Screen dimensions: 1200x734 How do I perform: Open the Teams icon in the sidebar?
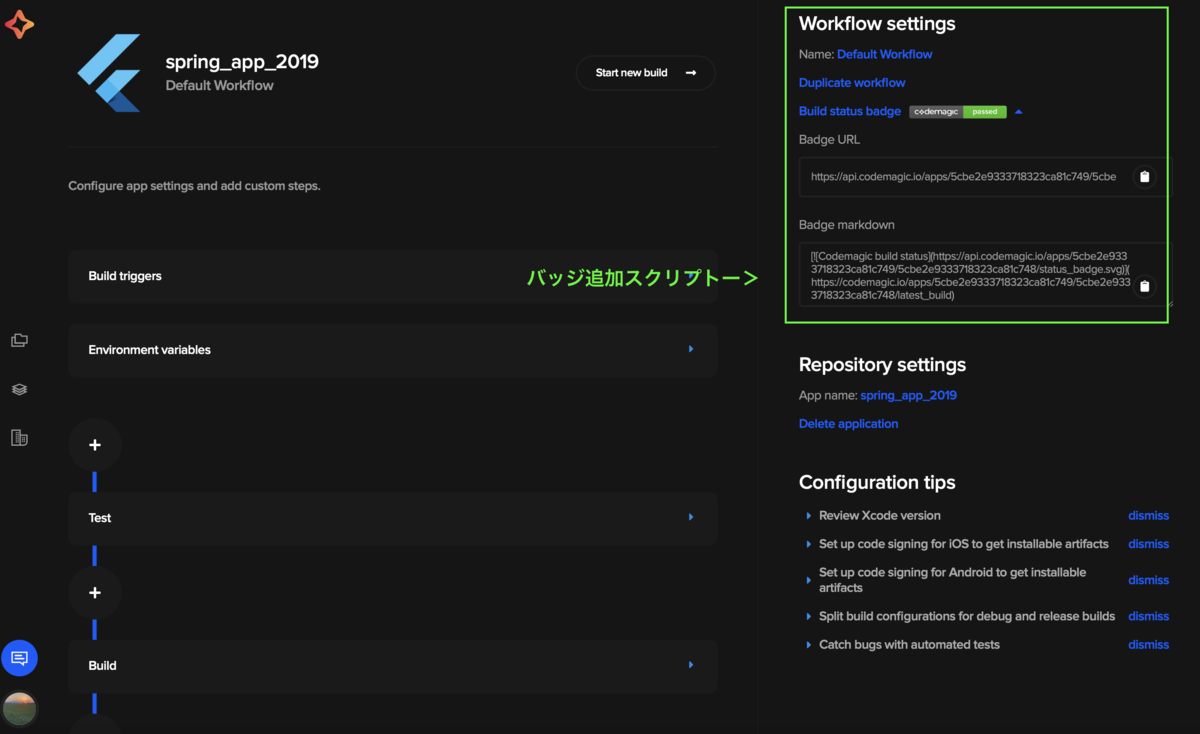[19, 438]
